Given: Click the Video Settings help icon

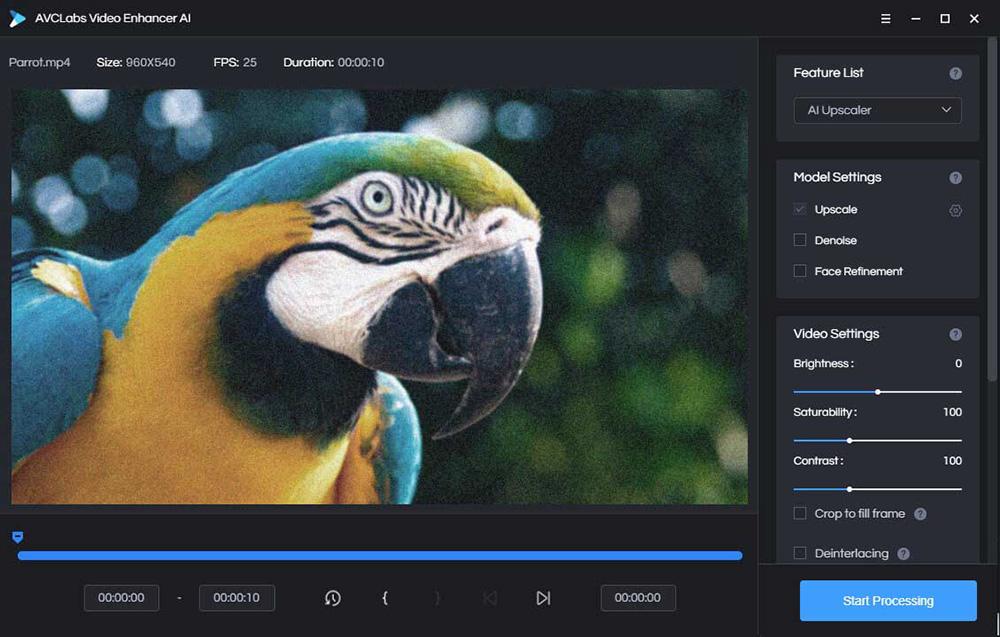Looking at the screenshot, I should click(x=956, y=333).
